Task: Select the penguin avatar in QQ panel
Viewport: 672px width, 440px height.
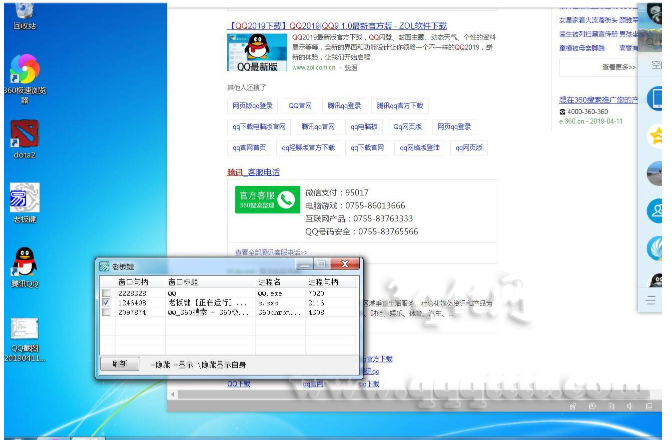Action: (x=656, y=281)
